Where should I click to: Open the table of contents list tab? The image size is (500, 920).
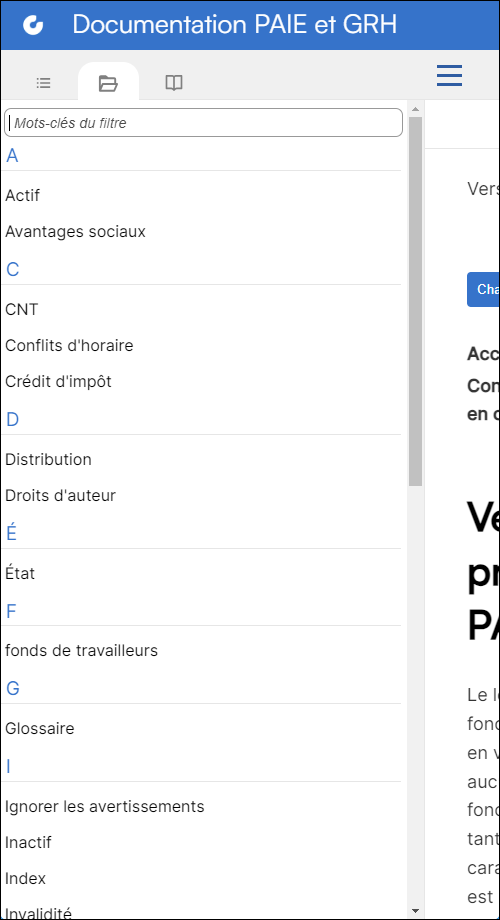tap(43, 83)
